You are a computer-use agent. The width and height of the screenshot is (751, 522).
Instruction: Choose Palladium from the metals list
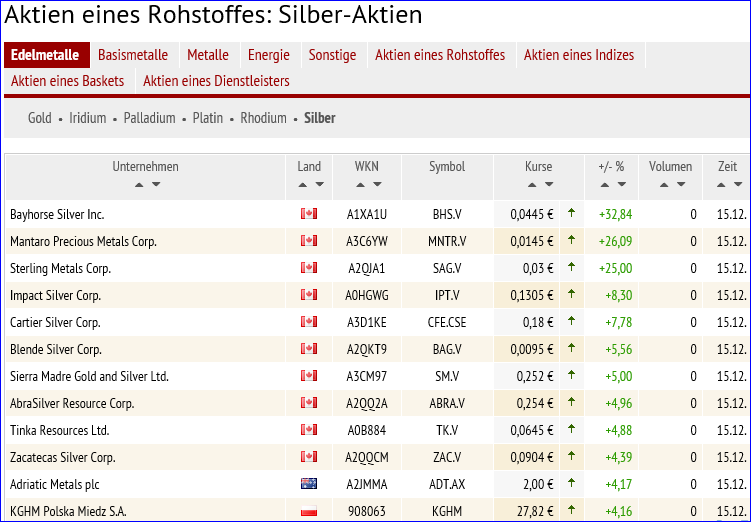pos(149,118)
